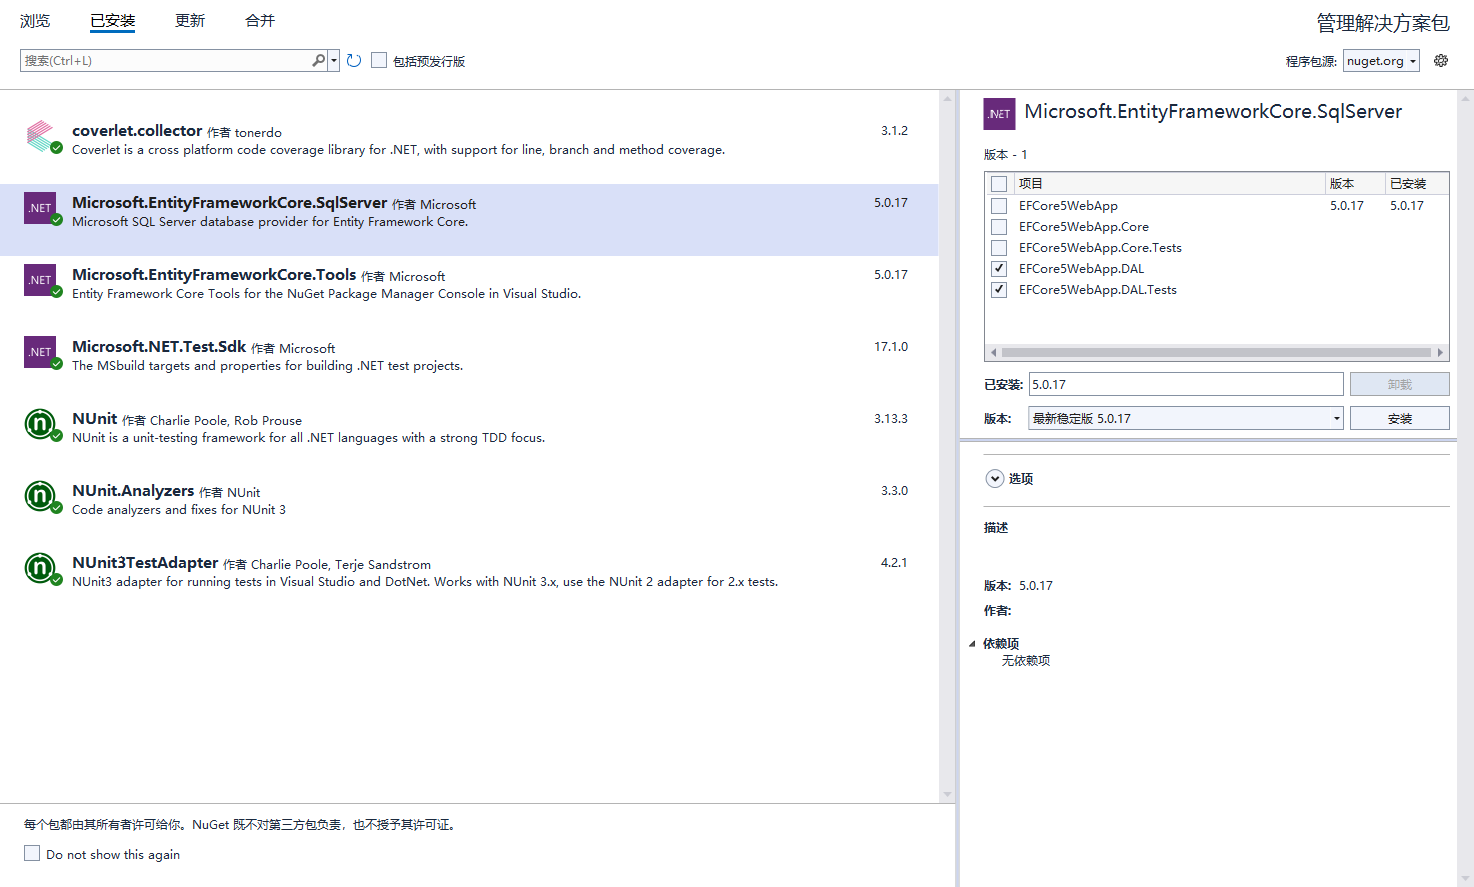Click the NUnit.Analyzers package icon
The height and width of the screenshot is (887, 1474).
(41, 497)
